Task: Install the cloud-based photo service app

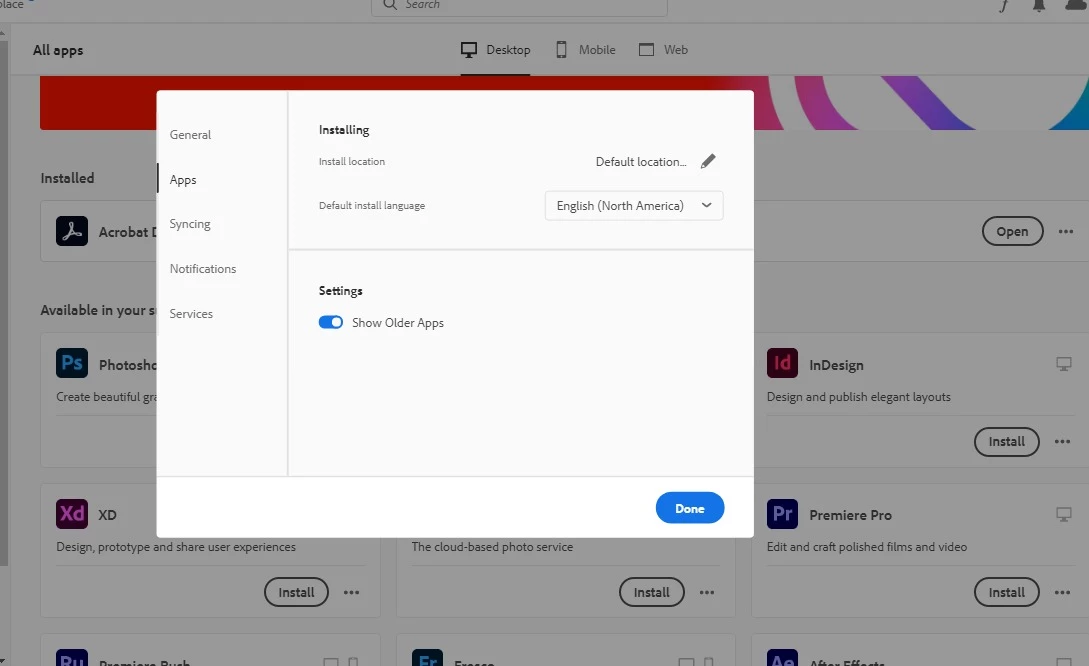Action: point(651,592)
